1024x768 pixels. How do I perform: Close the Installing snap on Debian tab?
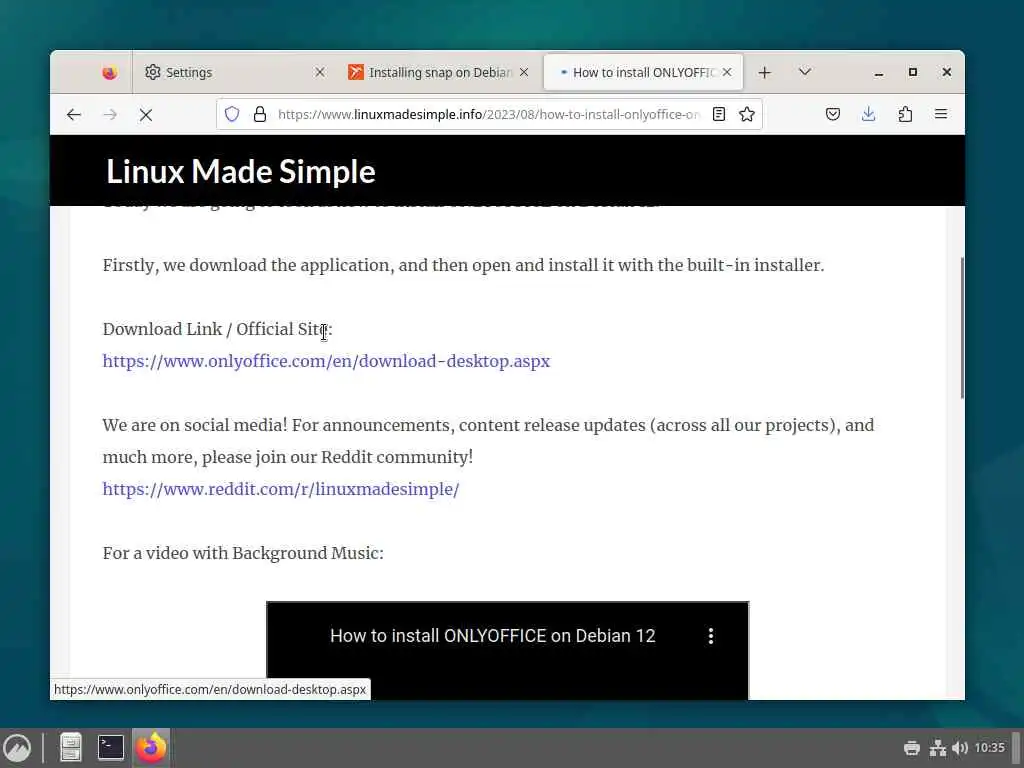pos(524,72)
